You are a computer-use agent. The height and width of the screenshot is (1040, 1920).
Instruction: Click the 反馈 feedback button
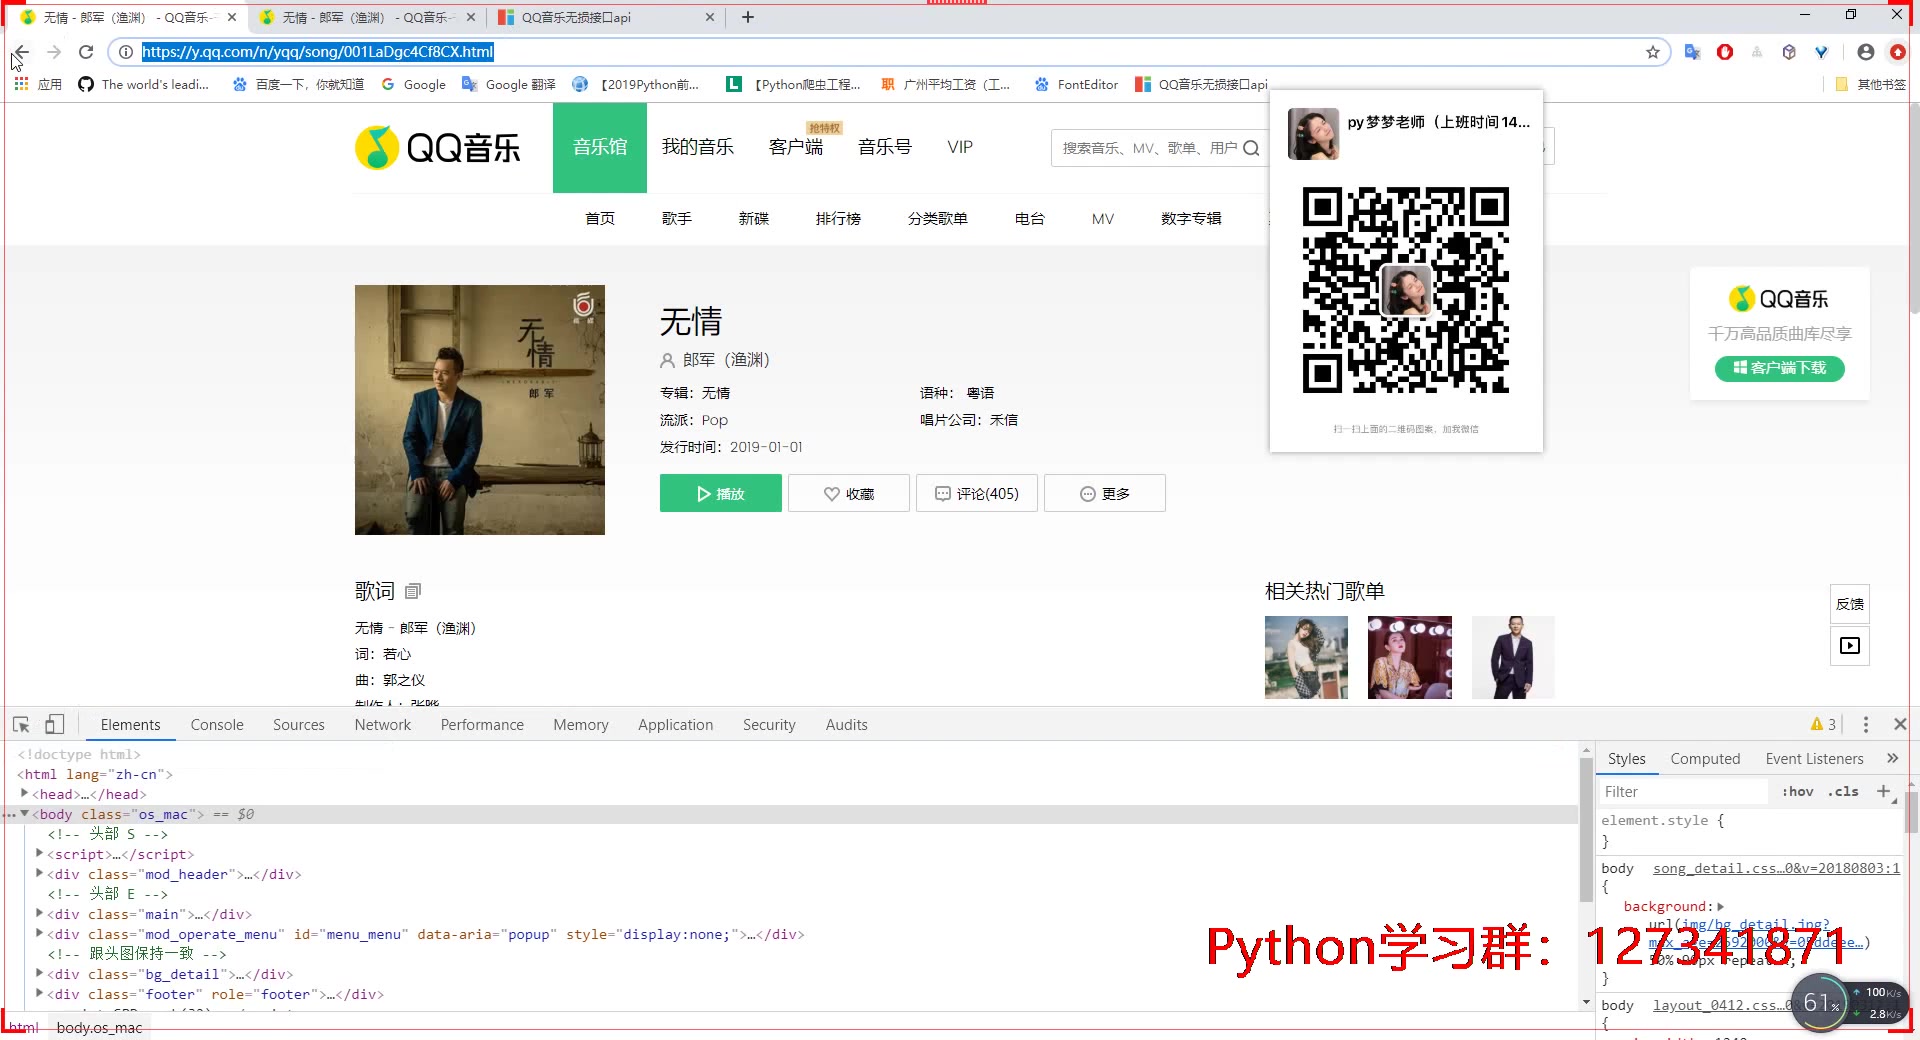[1850, 604]
